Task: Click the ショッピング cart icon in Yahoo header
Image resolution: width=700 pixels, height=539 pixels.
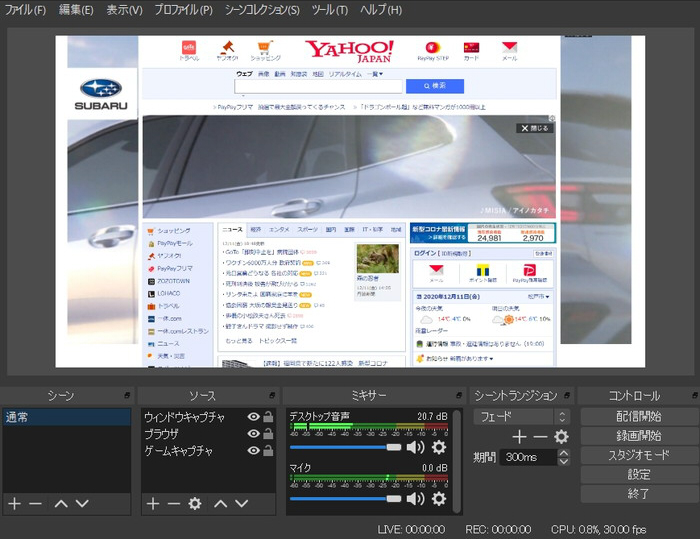Action: coord(265,50)
